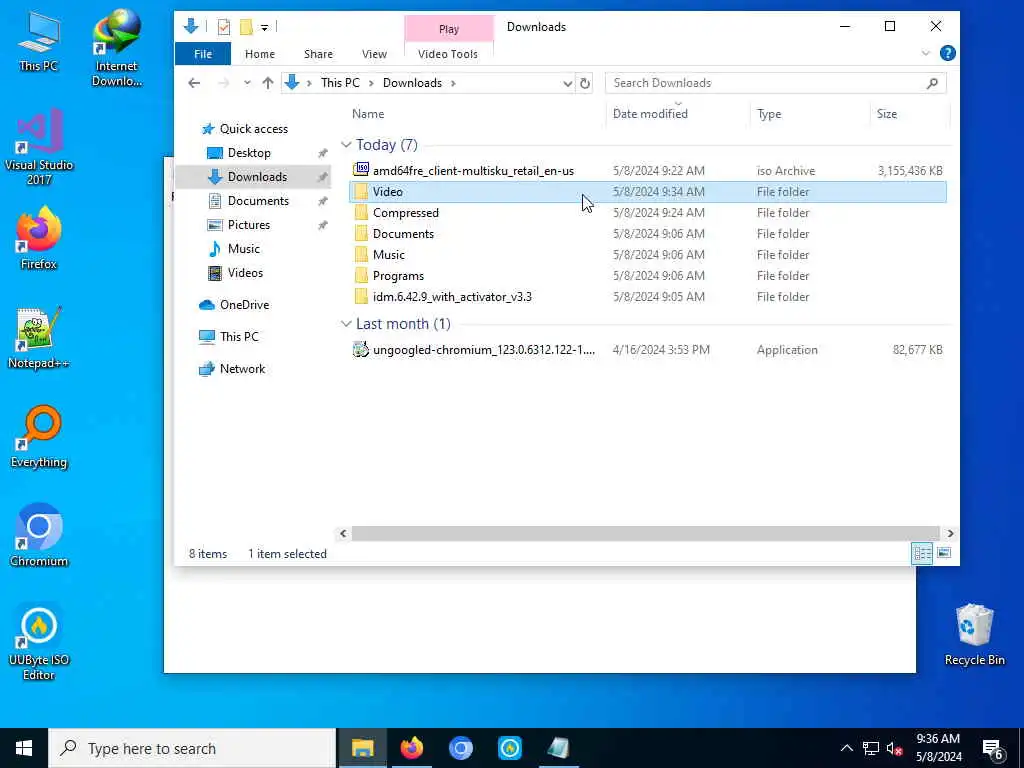Sort by the Name column header
Screen dimensions: 1024x768
[x=477, y=114]
